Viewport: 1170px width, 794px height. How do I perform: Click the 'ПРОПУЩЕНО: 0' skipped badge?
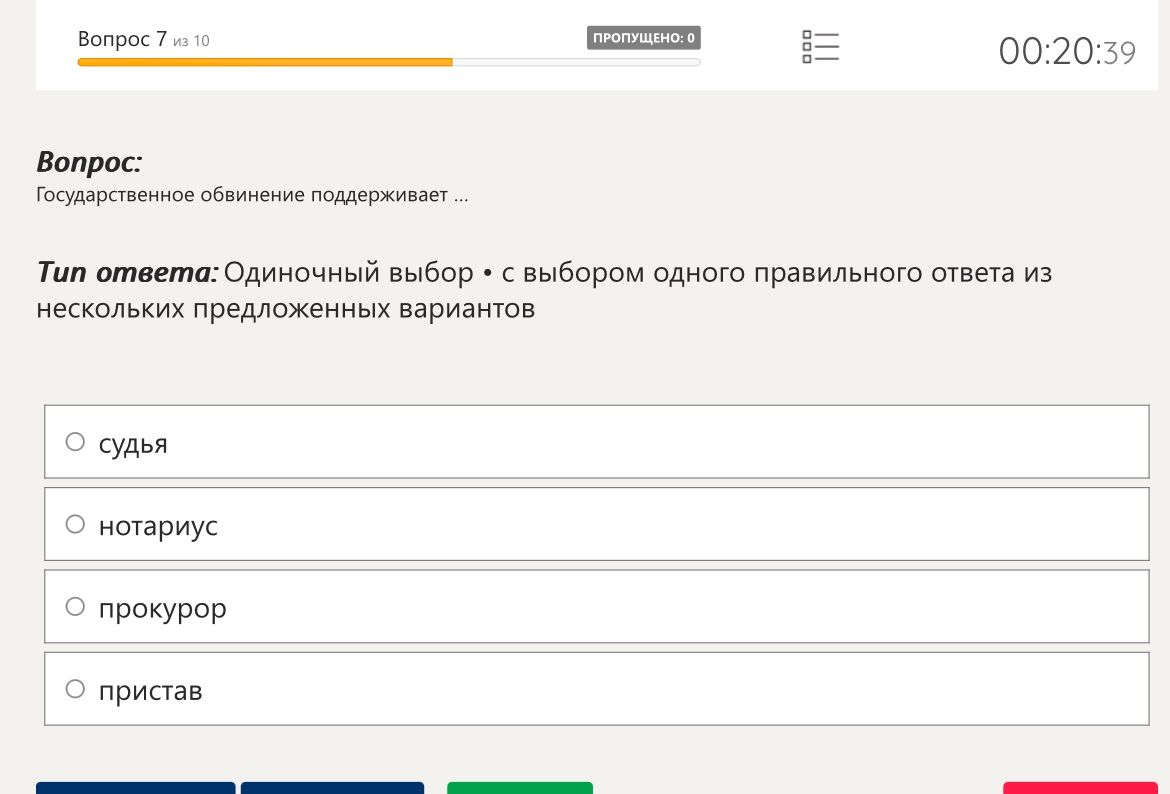coord(643,38)
